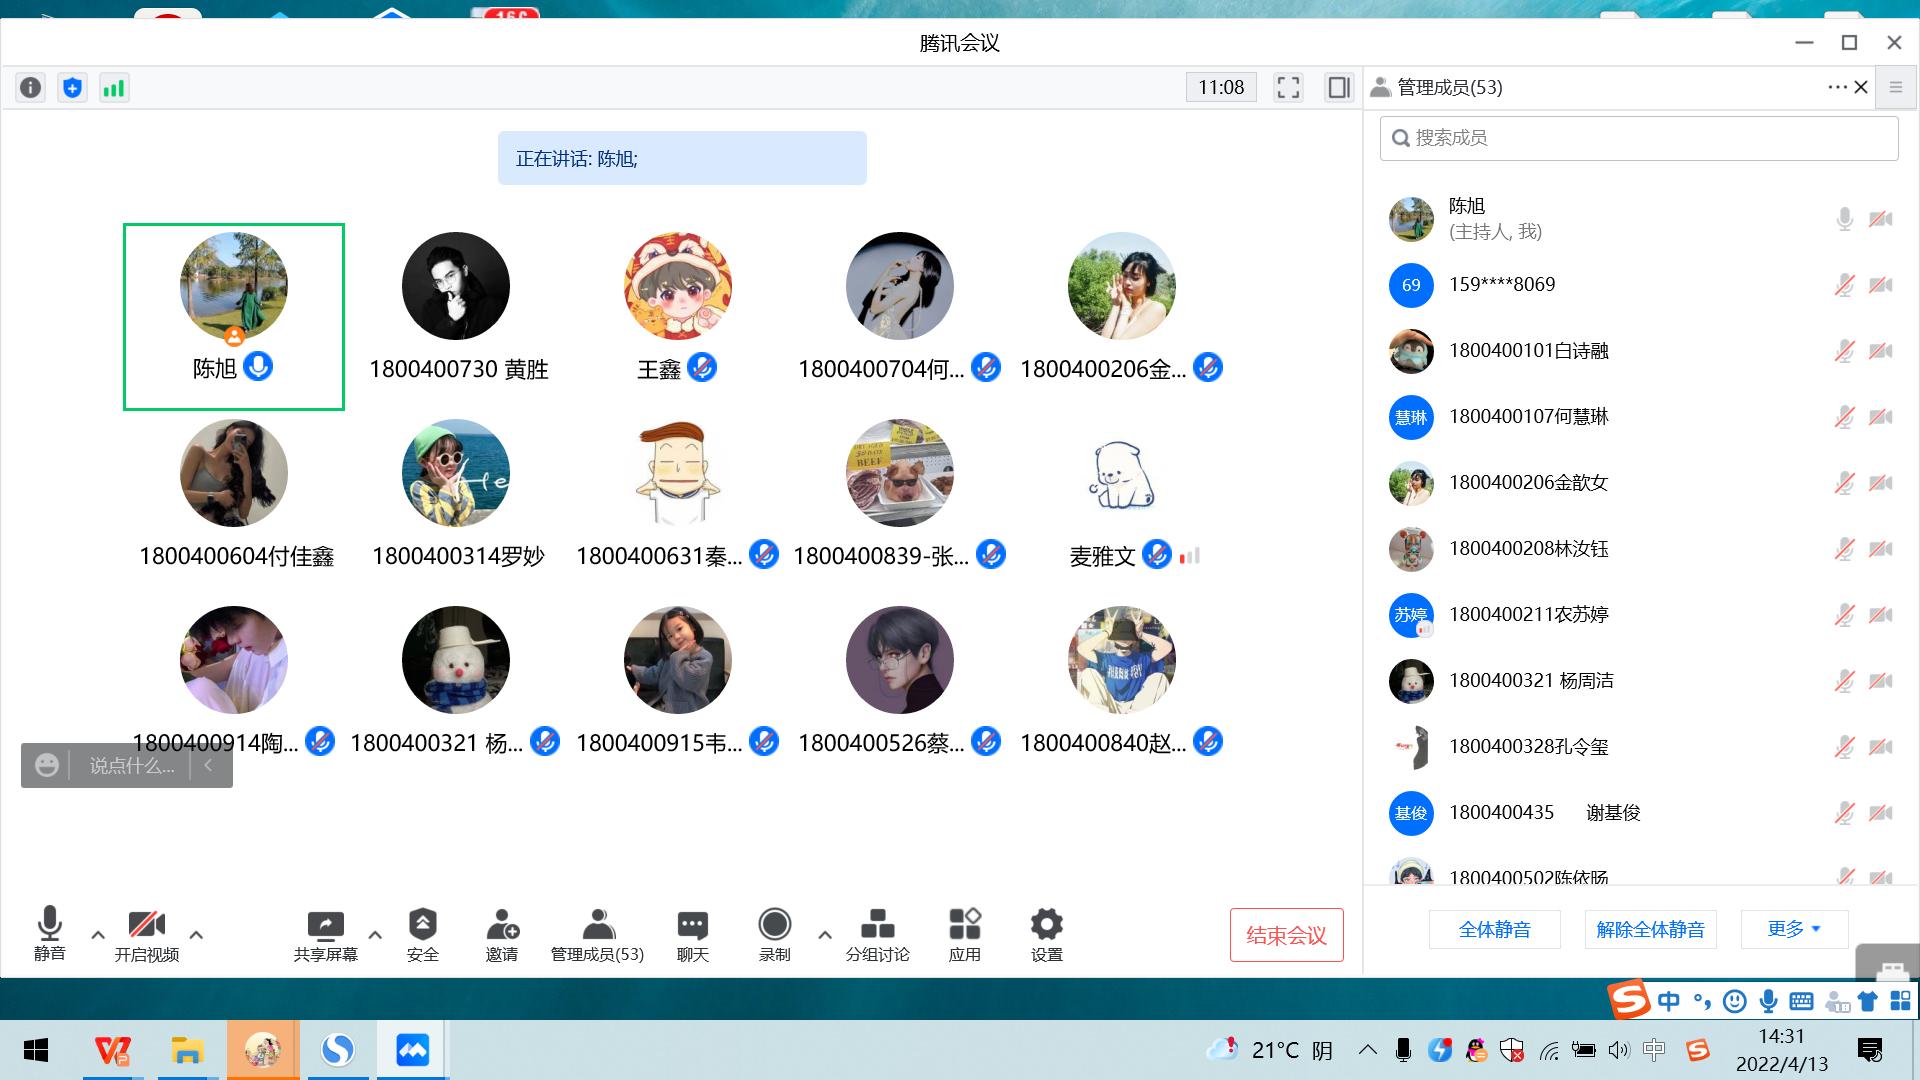Expand audio options arrow beside 静音

[x=98, y=935]
